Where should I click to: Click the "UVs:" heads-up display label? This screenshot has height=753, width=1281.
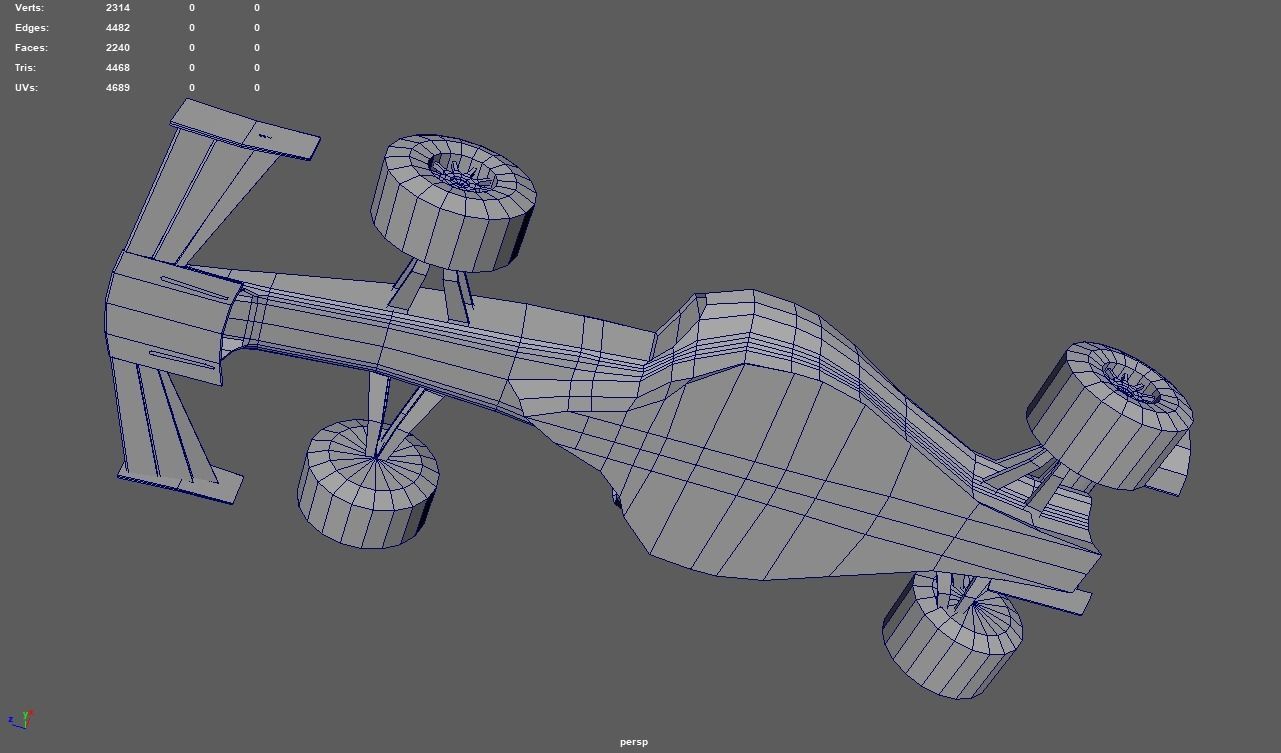[27, 88]
